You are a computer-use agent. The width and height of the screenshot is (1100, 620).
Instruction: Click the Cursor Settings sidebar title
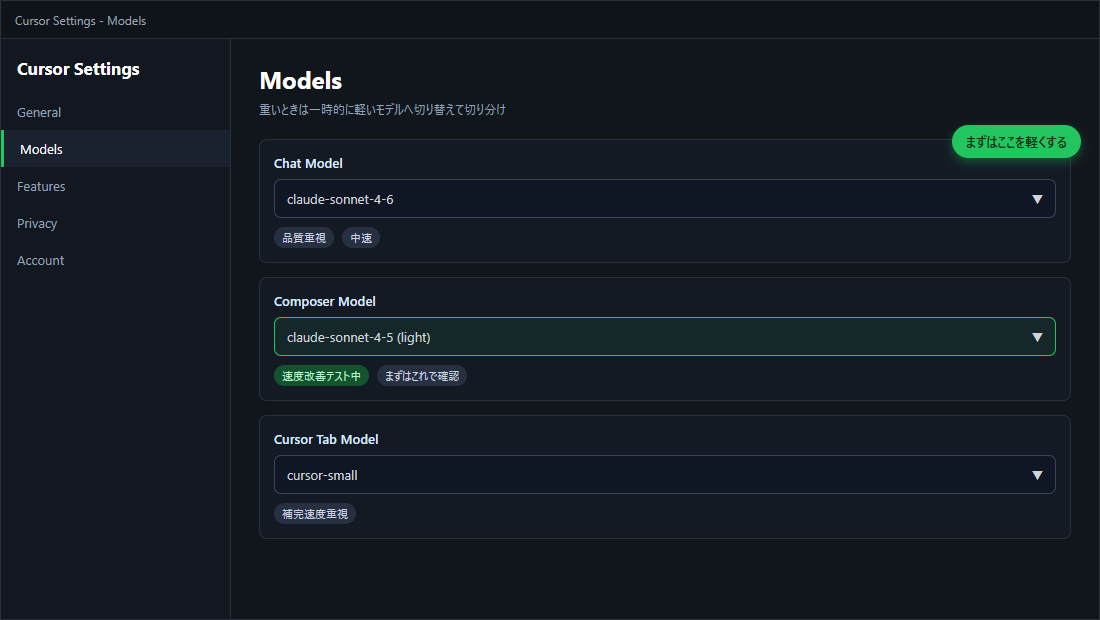(78, 69)
